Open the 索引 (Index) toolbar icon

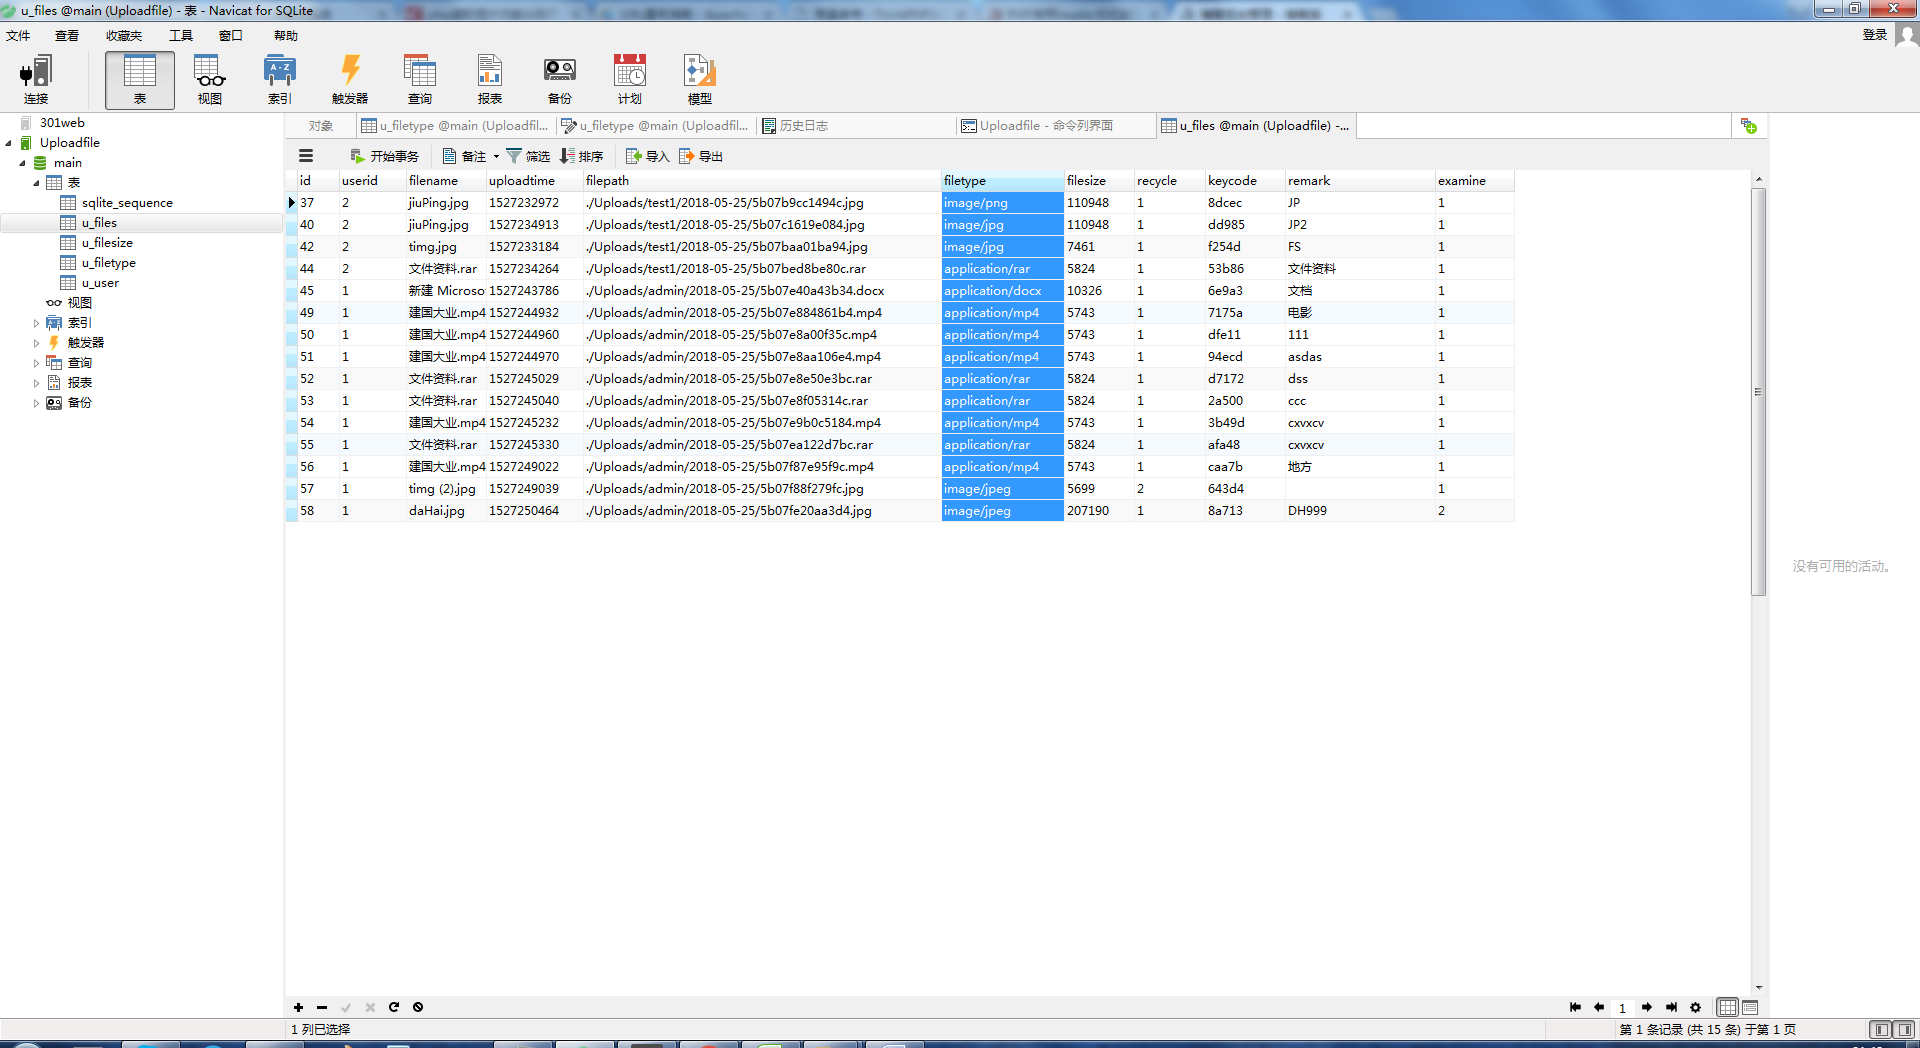280,80
